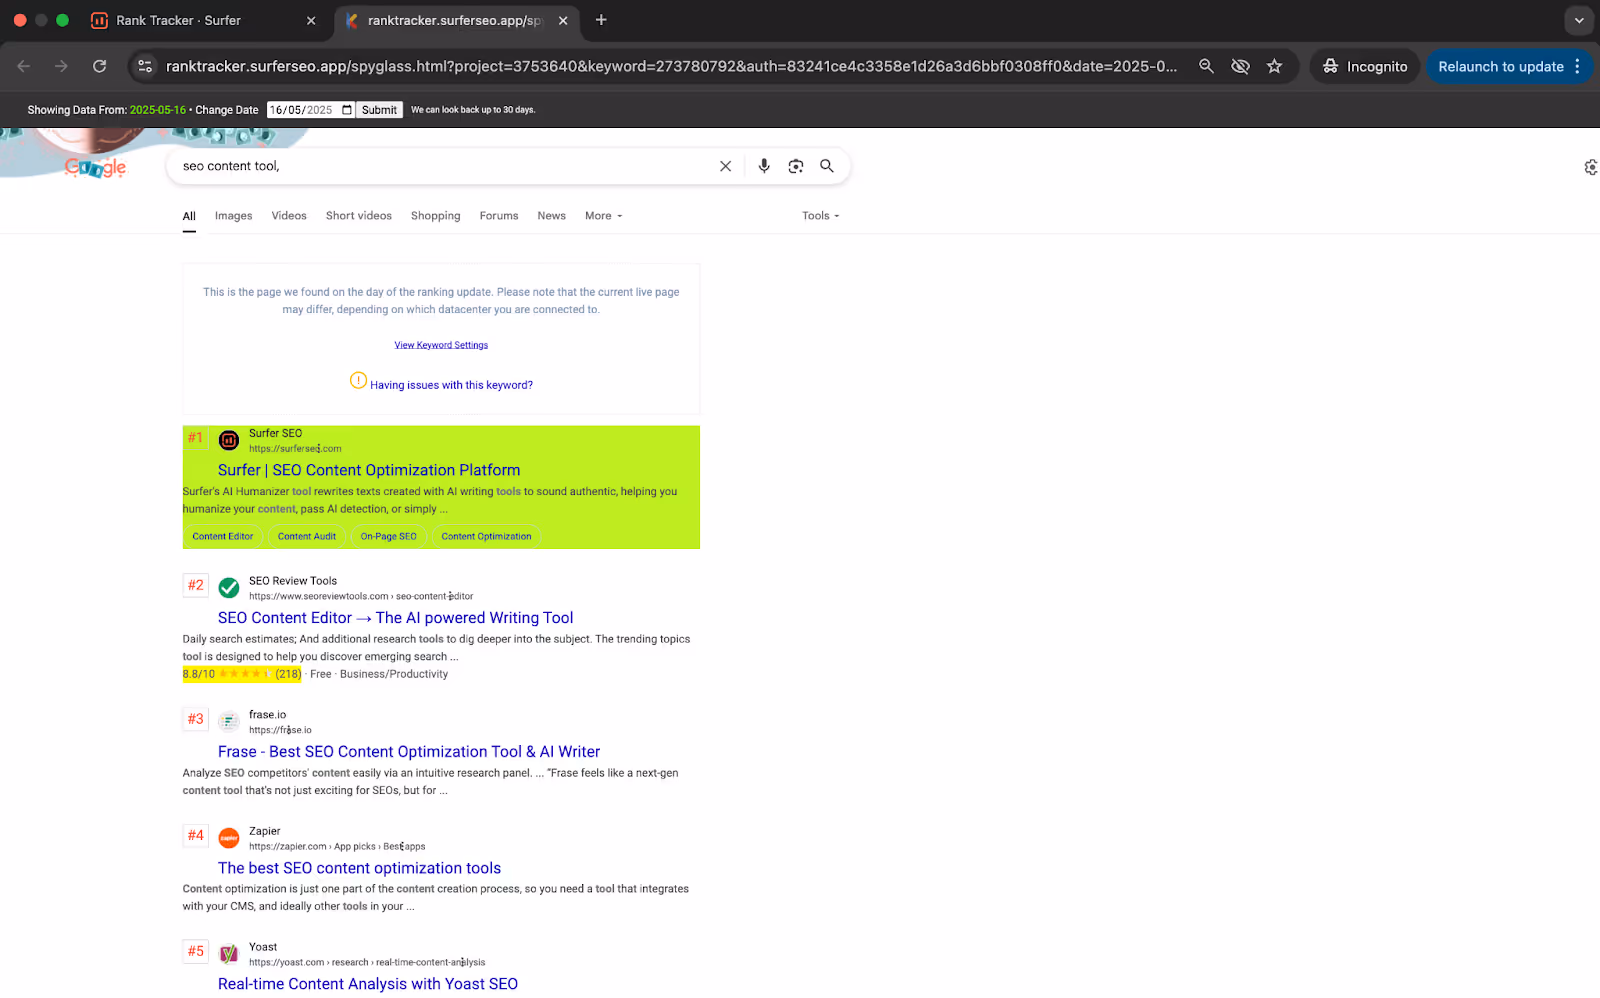The image size is (1600, 998).
Task: Open a new browser tab
Action: 601,20
